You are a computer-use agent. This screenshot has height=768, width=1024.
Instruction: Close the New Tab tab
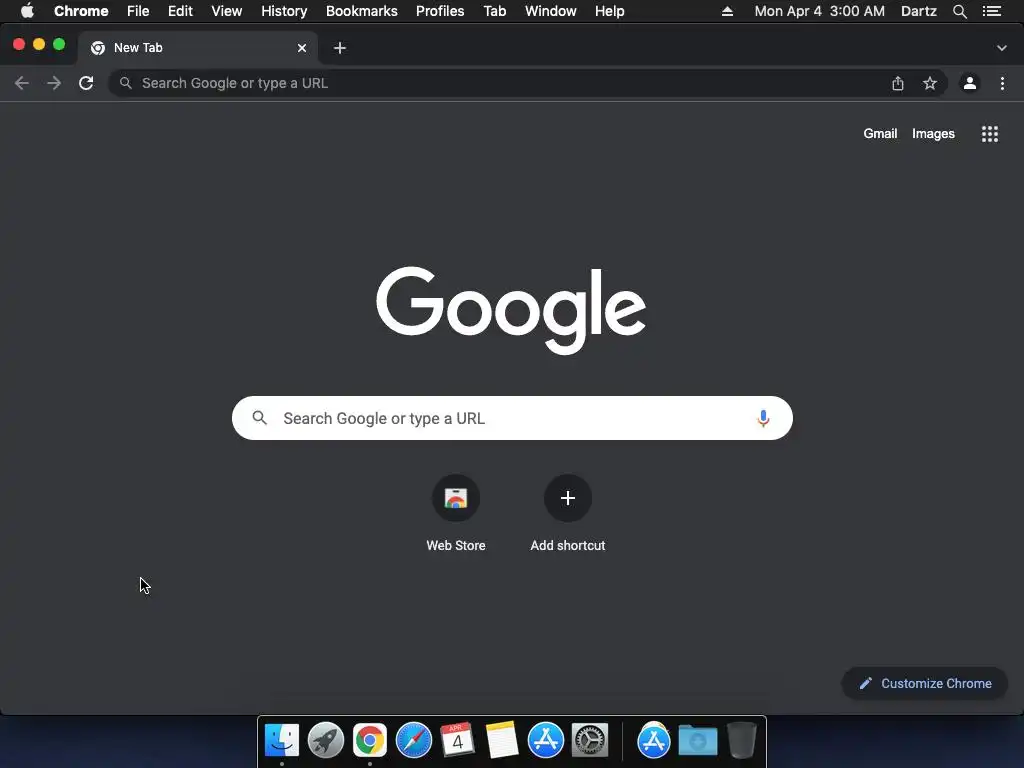click(x=302, y=48)
